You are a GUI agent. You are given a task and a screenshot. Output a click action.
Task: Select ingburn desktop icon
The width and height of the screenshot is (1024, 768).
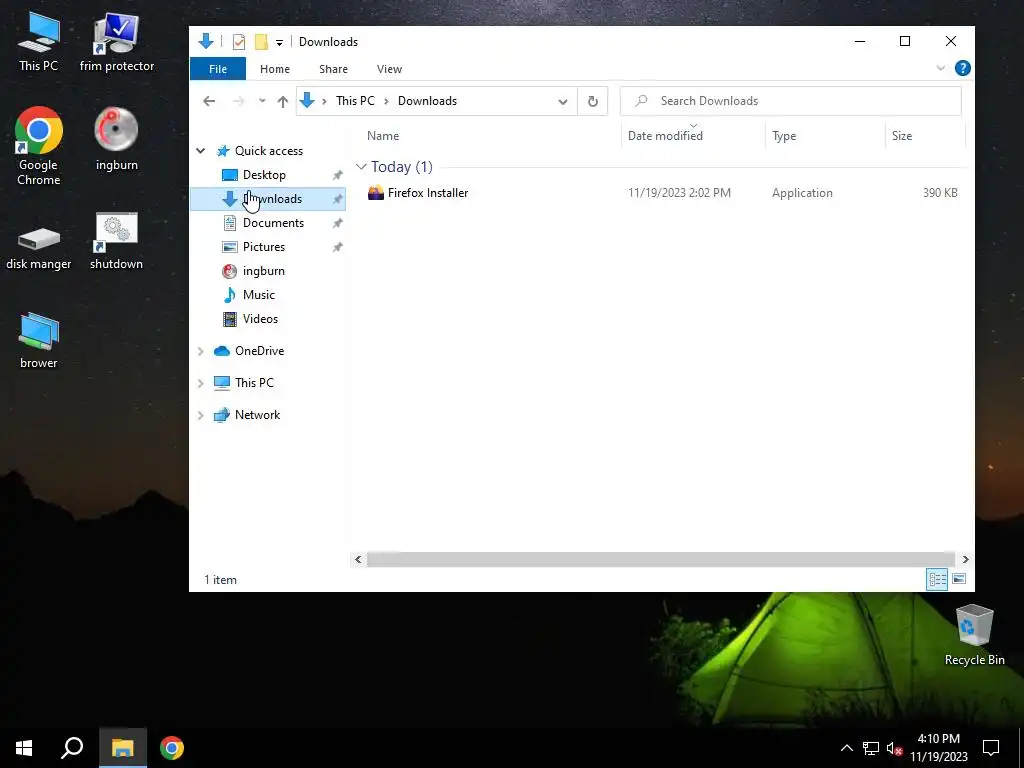coord(116,138)
